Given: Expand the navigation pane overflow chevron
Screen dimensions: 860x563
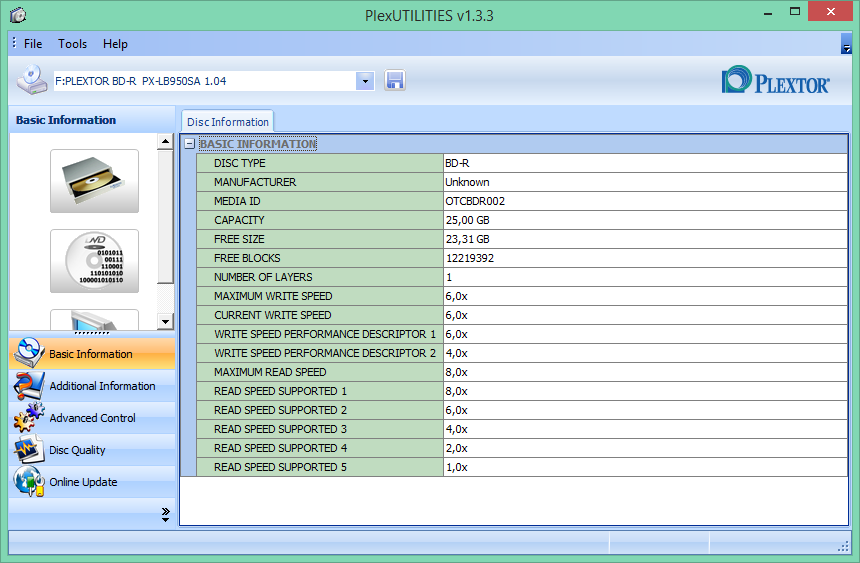Looking at the screenshot, I should (x=166, y=514).
